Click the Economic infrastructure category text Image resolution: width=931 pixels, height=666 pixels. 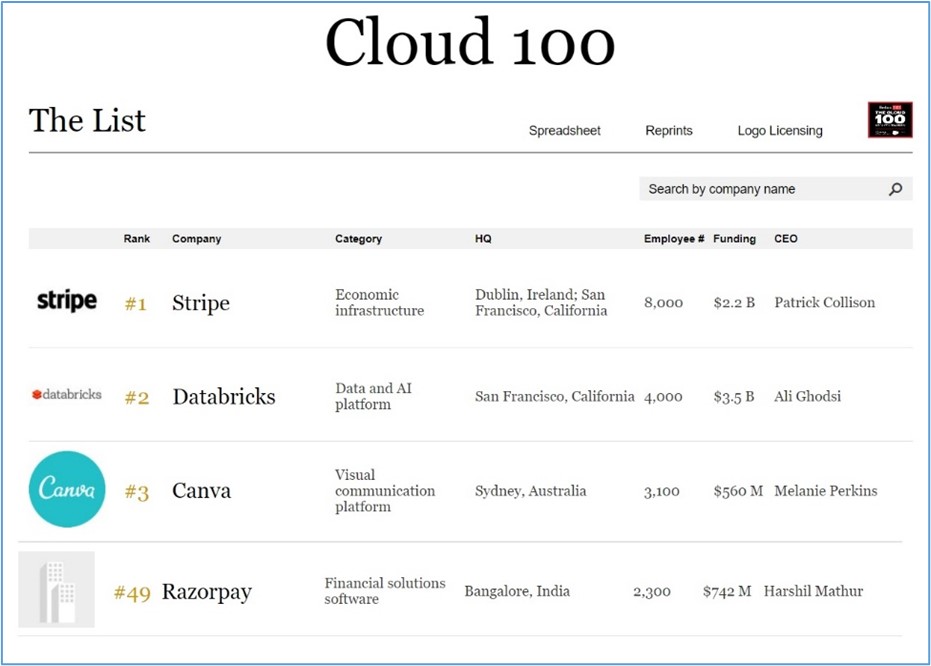tap(379, 303)
